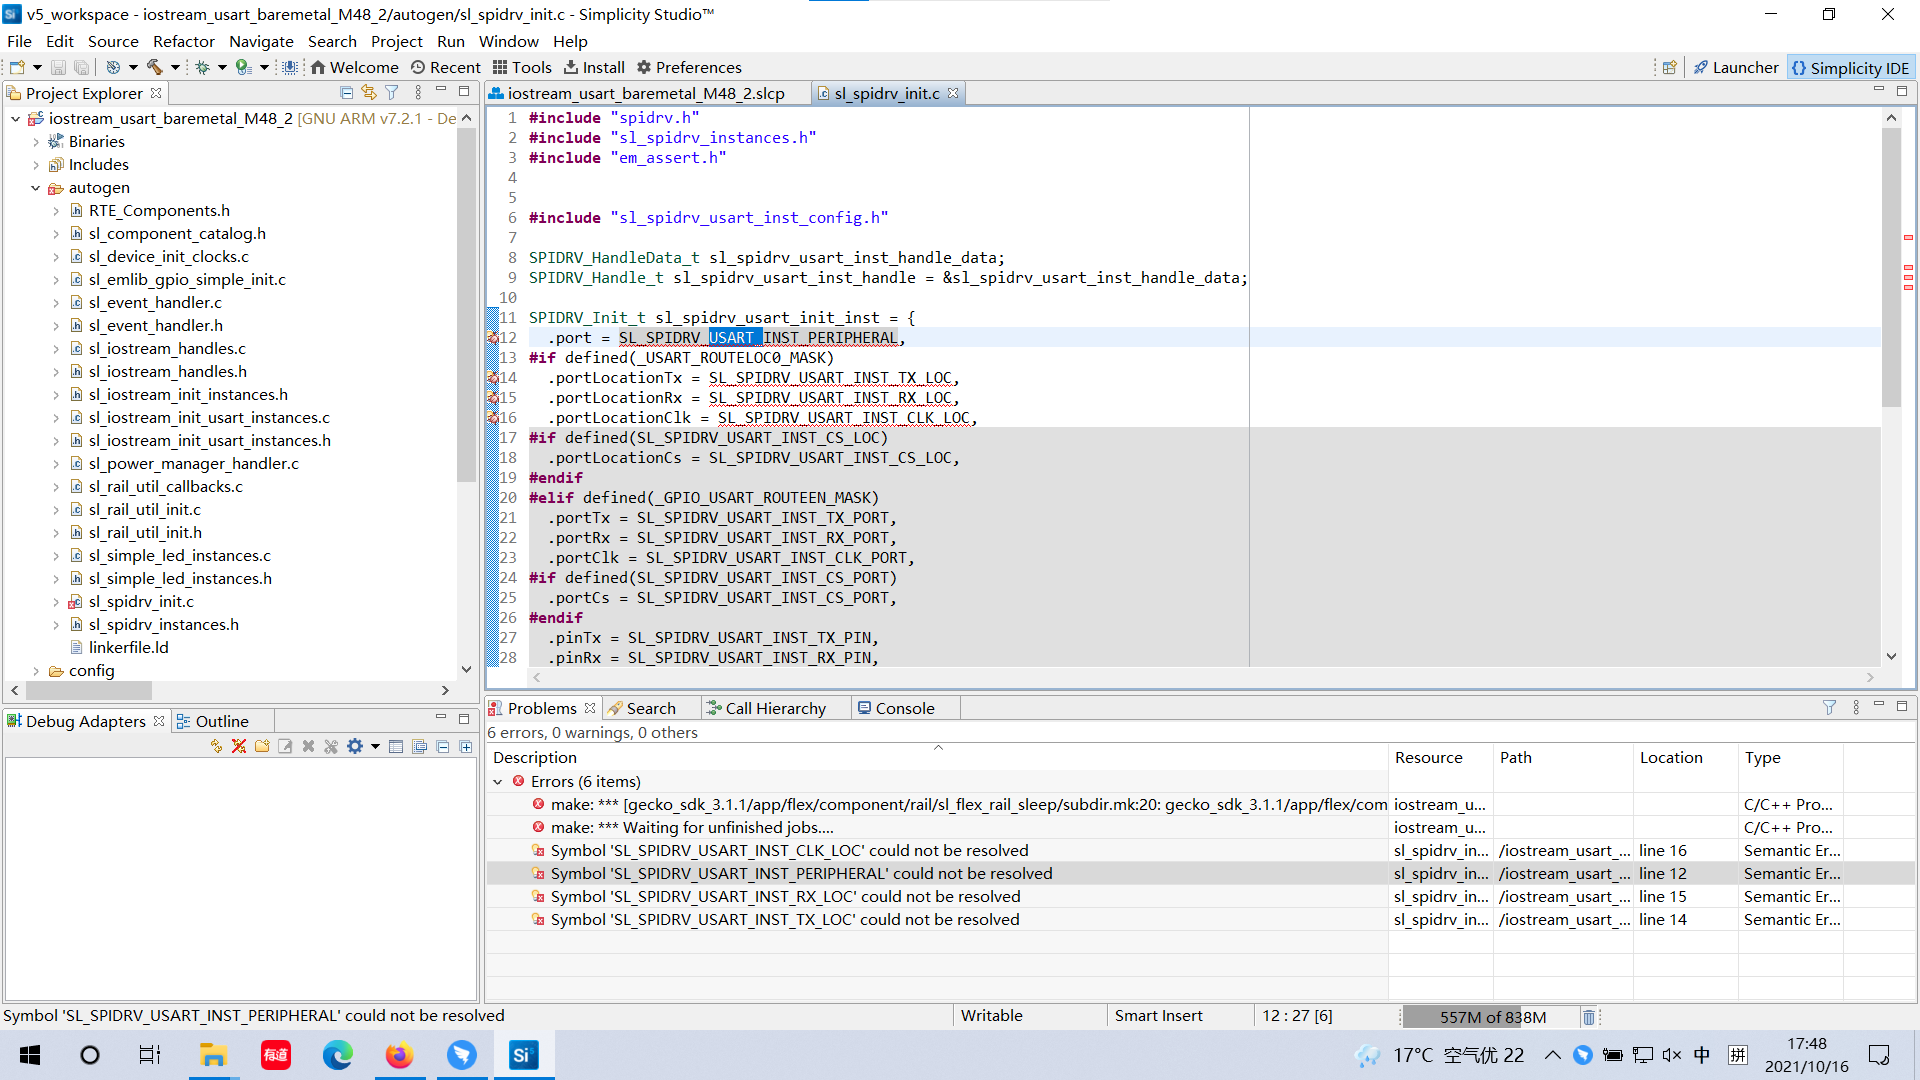Open the Welcome page via home icon

pos(354,67)
